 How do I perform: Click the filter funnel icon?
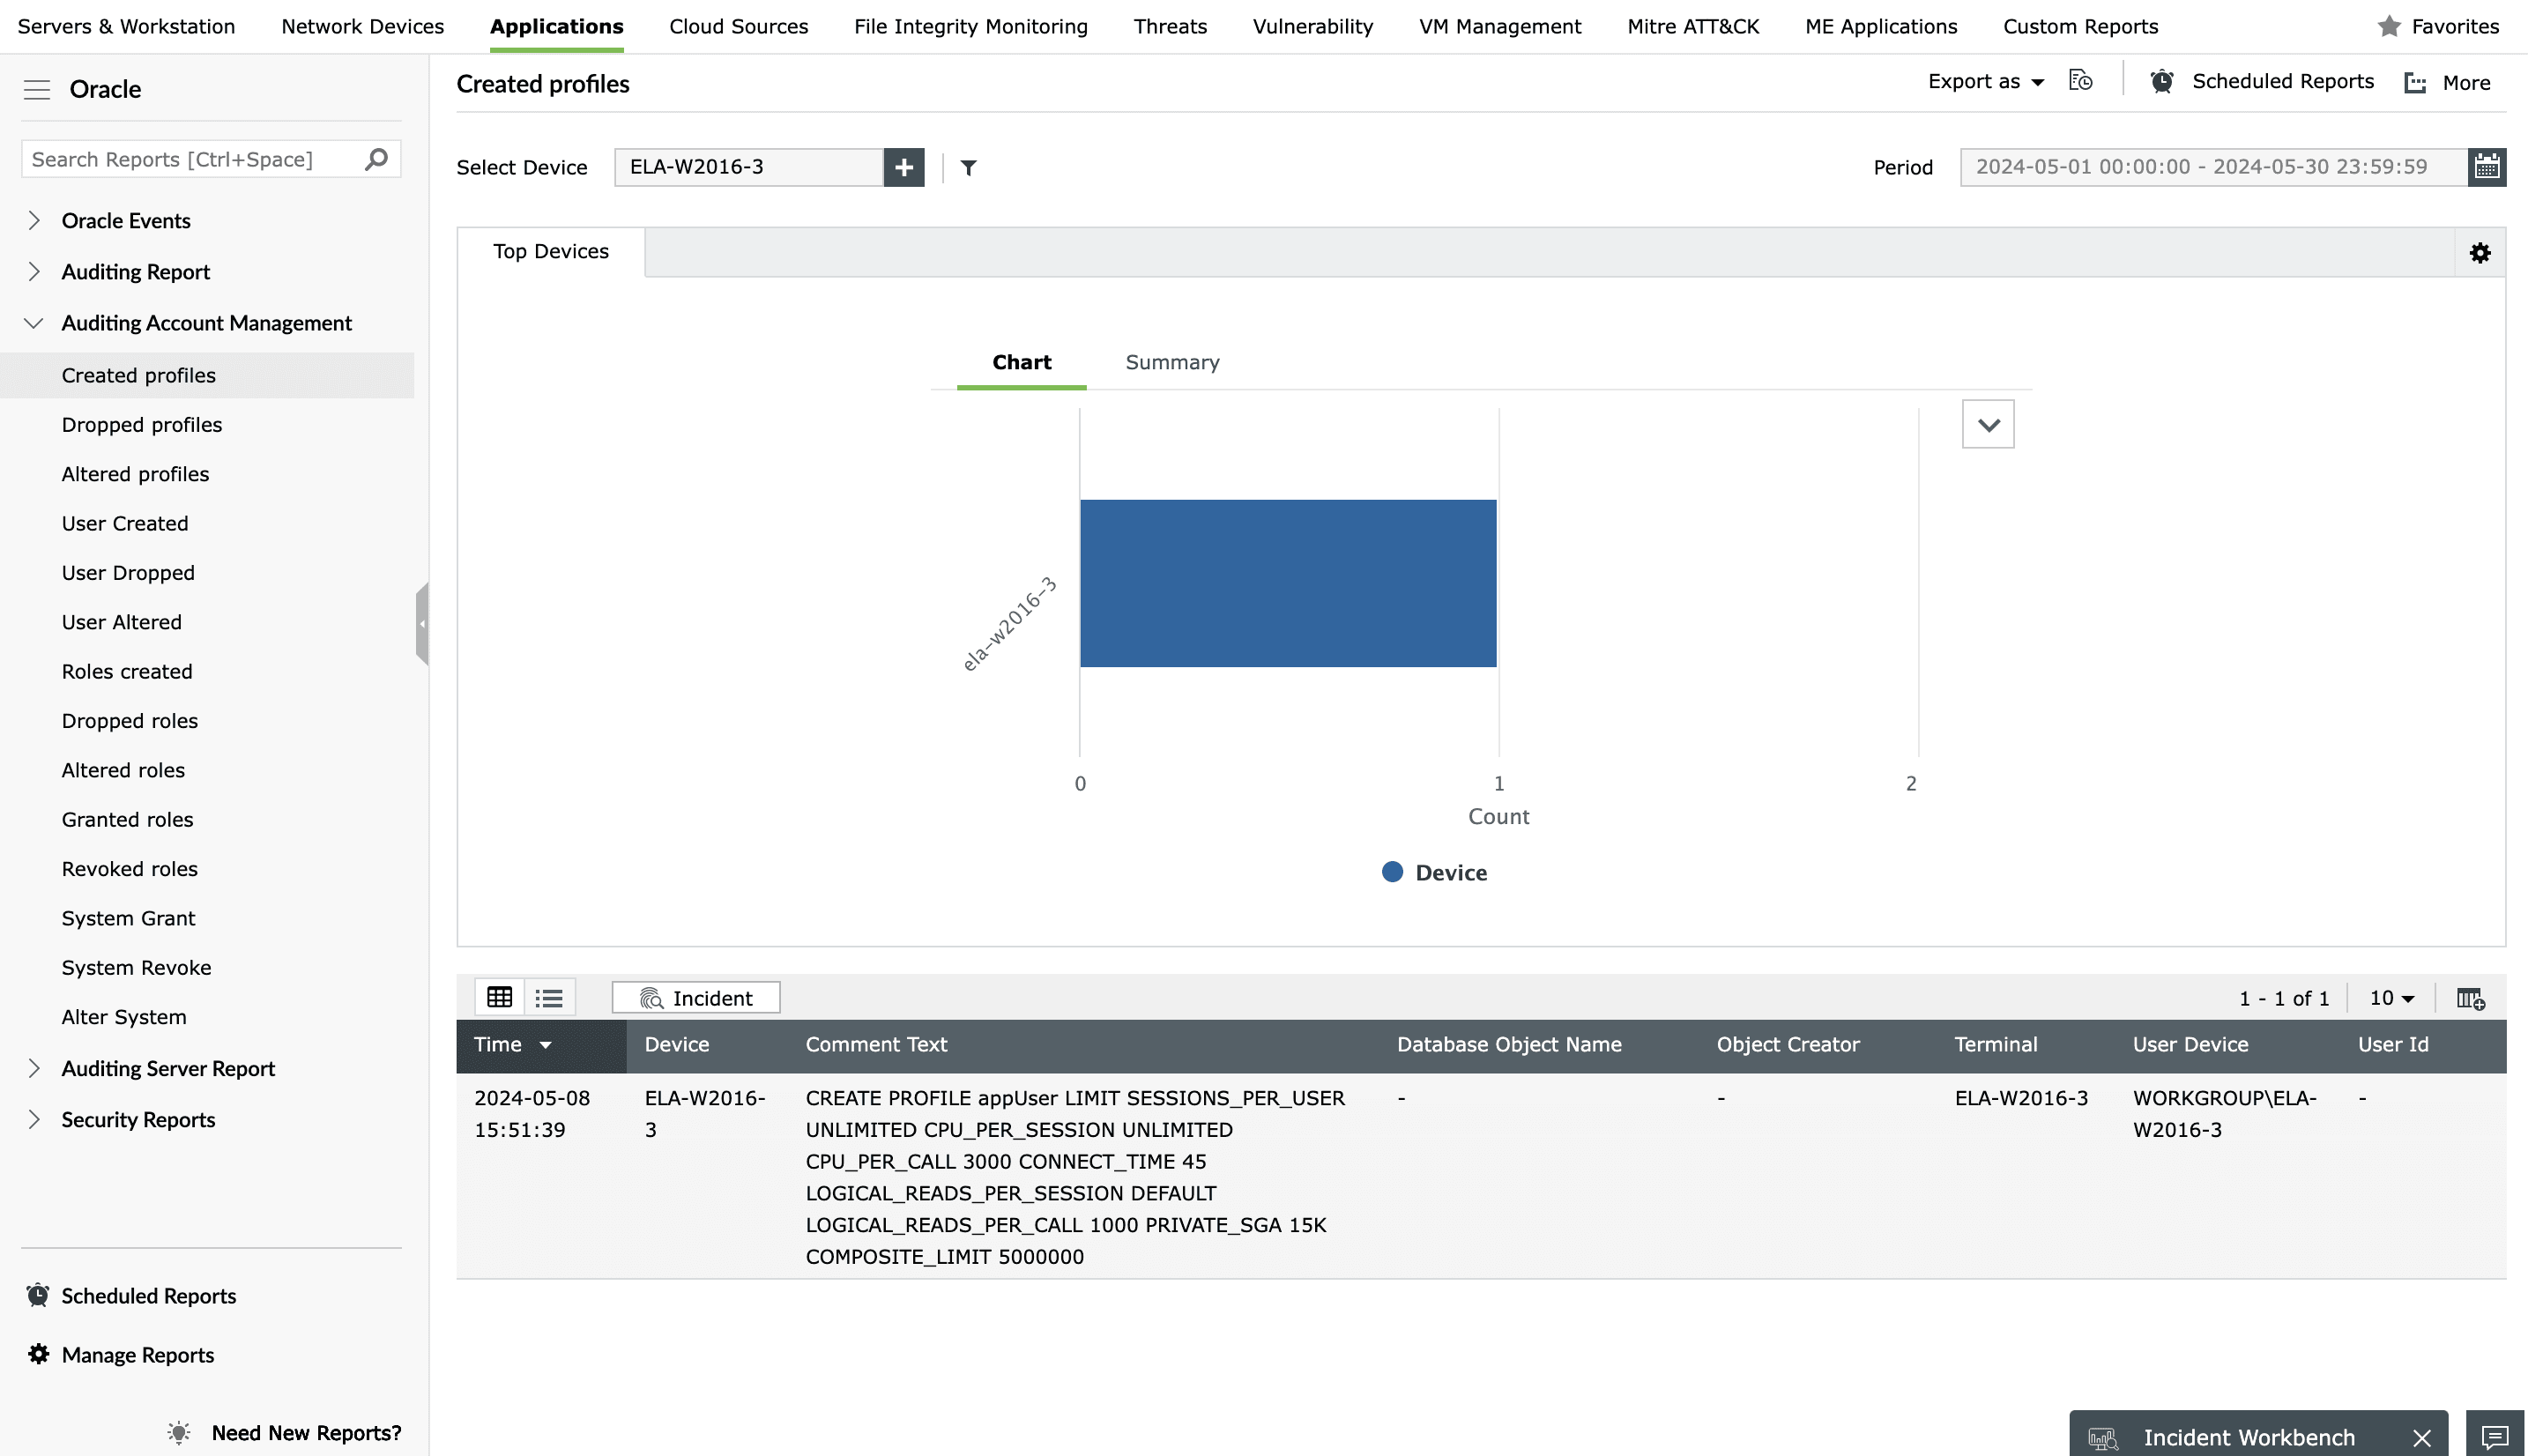pos(968,167)
